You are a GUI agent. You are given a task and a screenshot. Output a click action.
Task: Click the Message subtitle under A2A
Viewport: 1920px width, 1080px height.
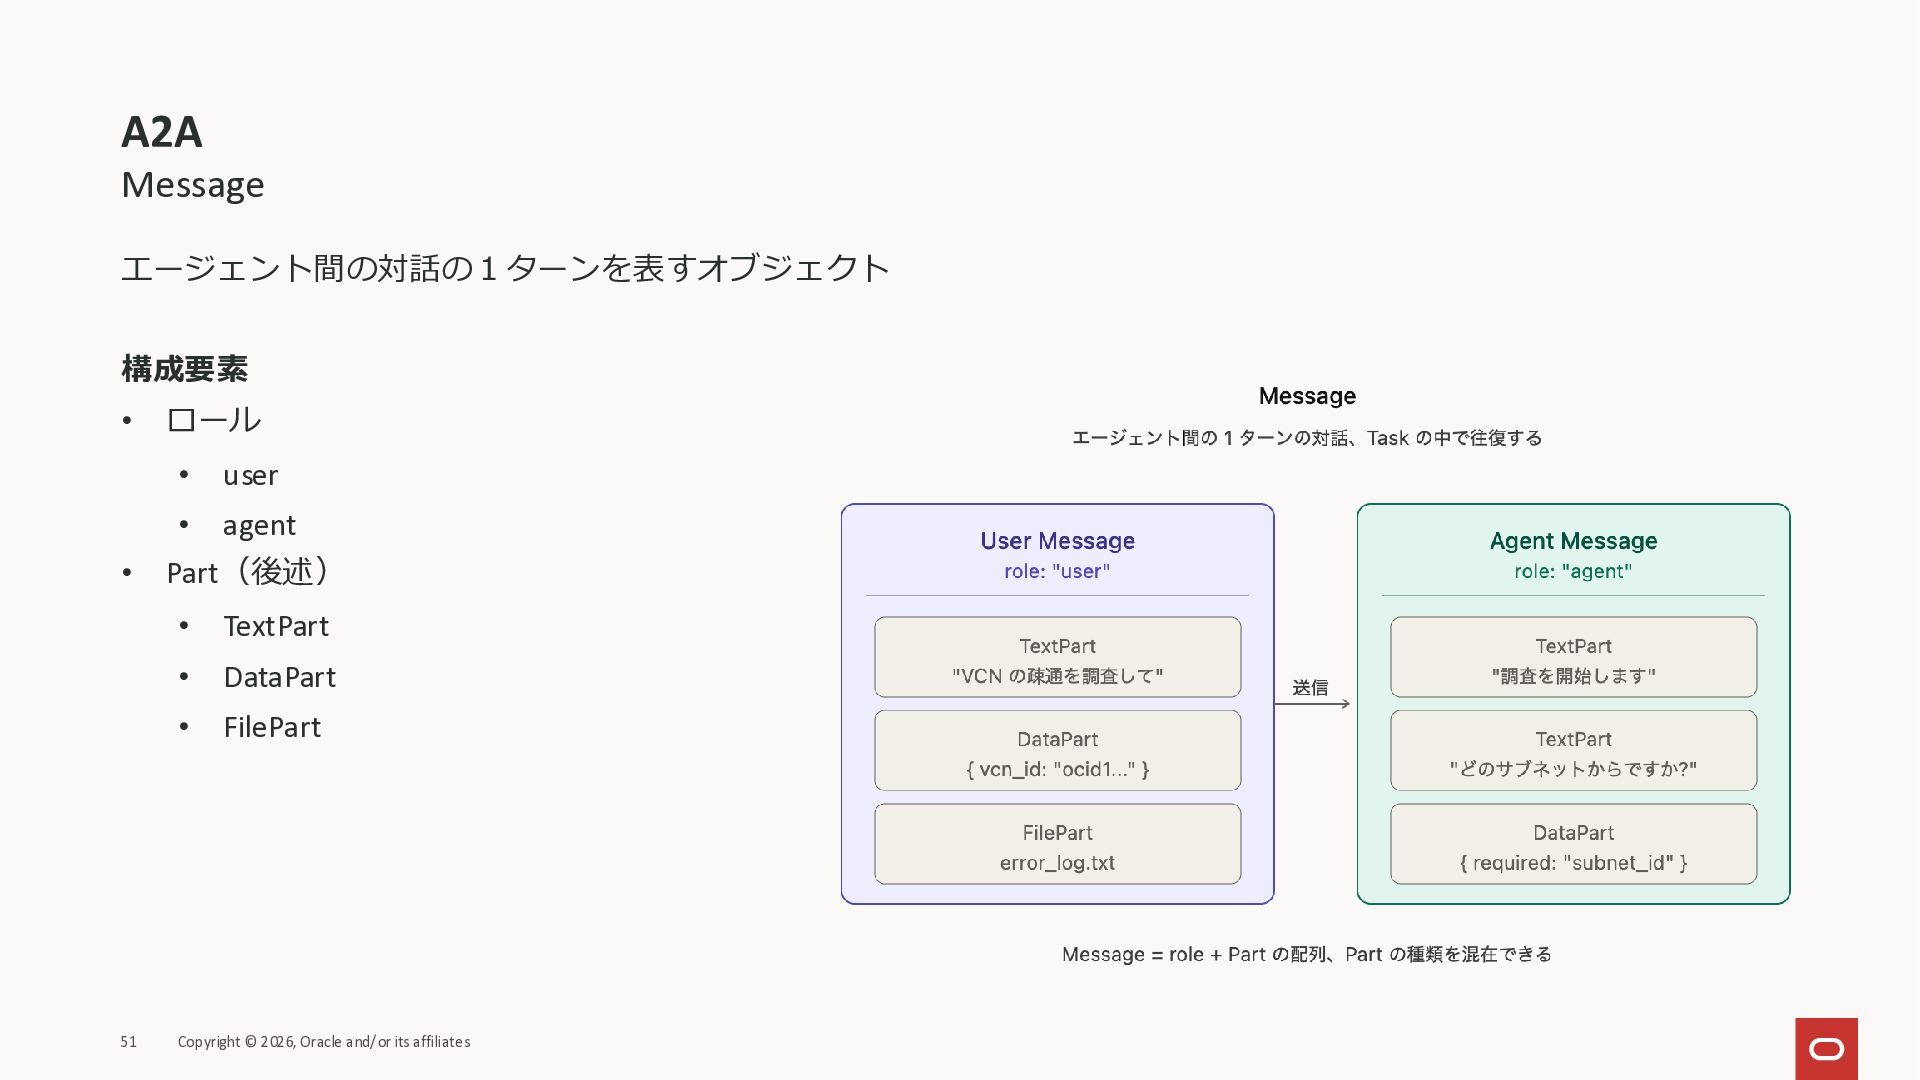(192, 185)
